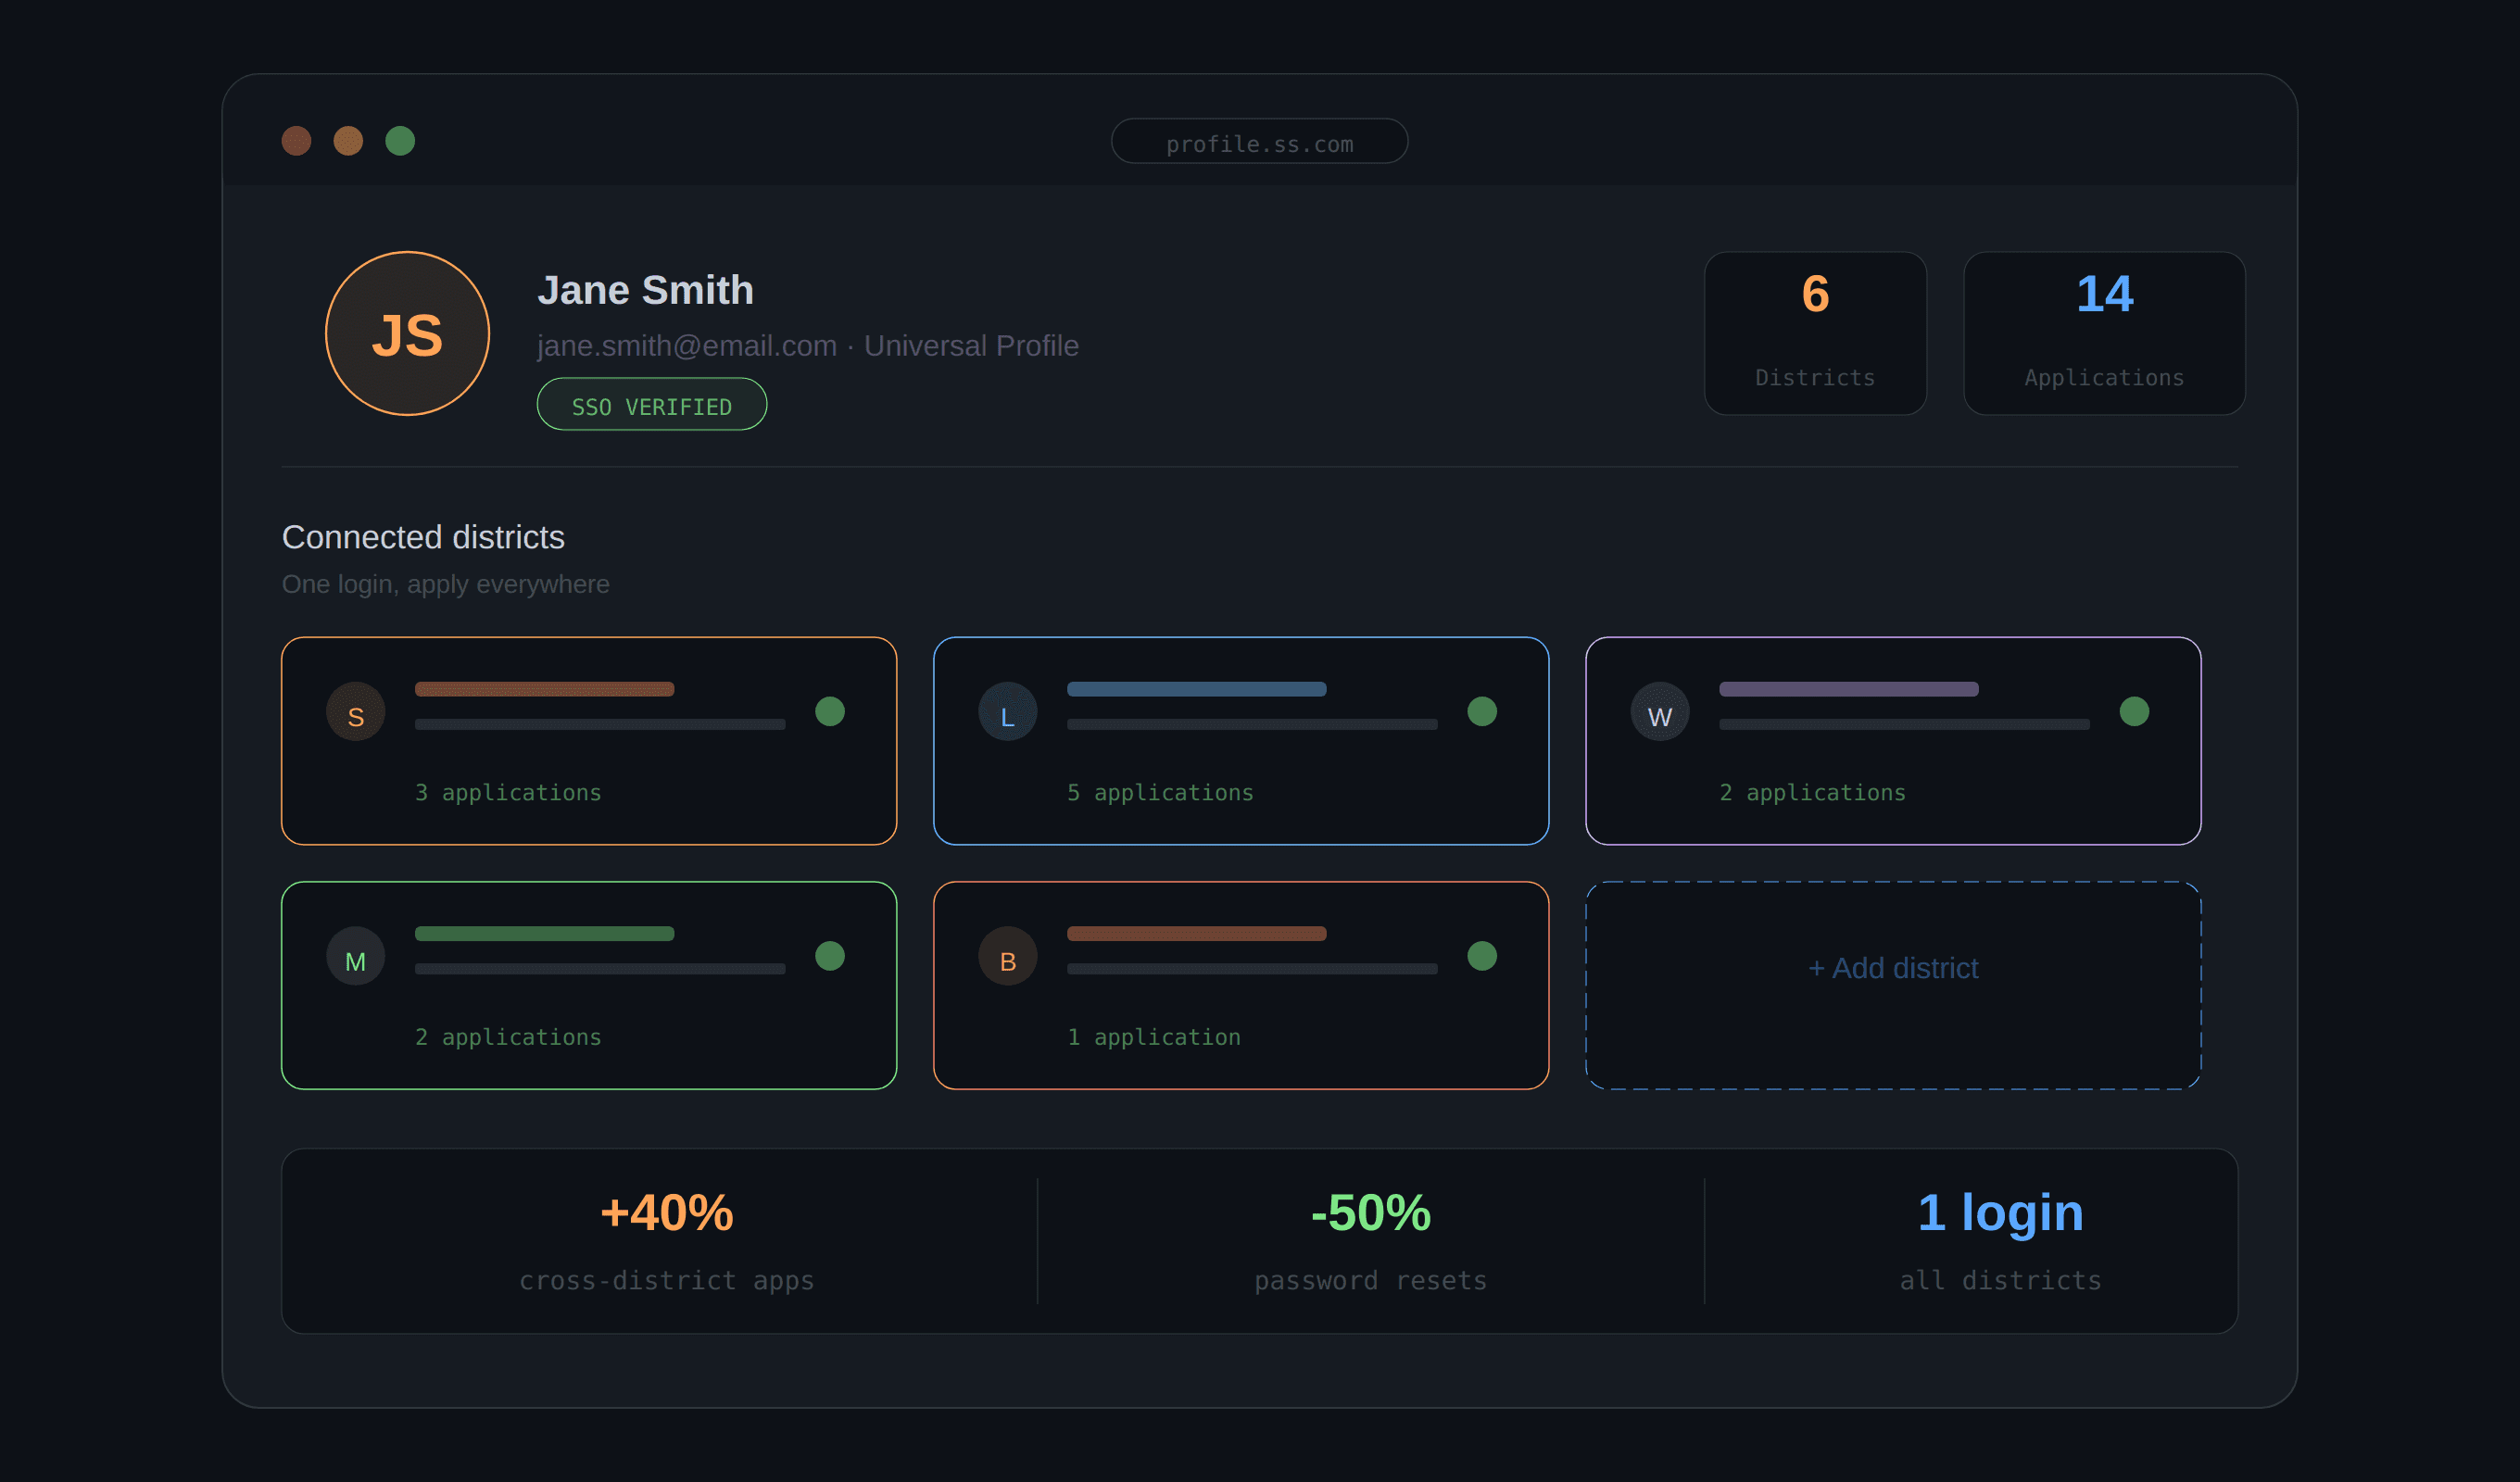Click the S district avatar icon

[x=355, y=712]
